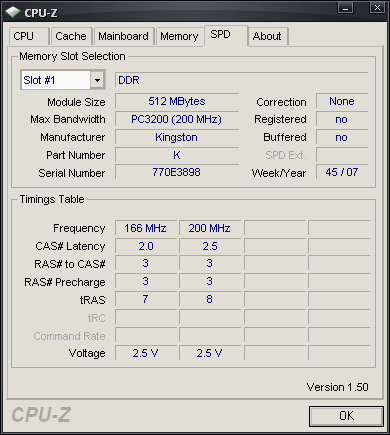This screenshot has height=435, width=390.
Task: Click the tRAS value 7
Action: pyautogui.click(x=146, y=299)
